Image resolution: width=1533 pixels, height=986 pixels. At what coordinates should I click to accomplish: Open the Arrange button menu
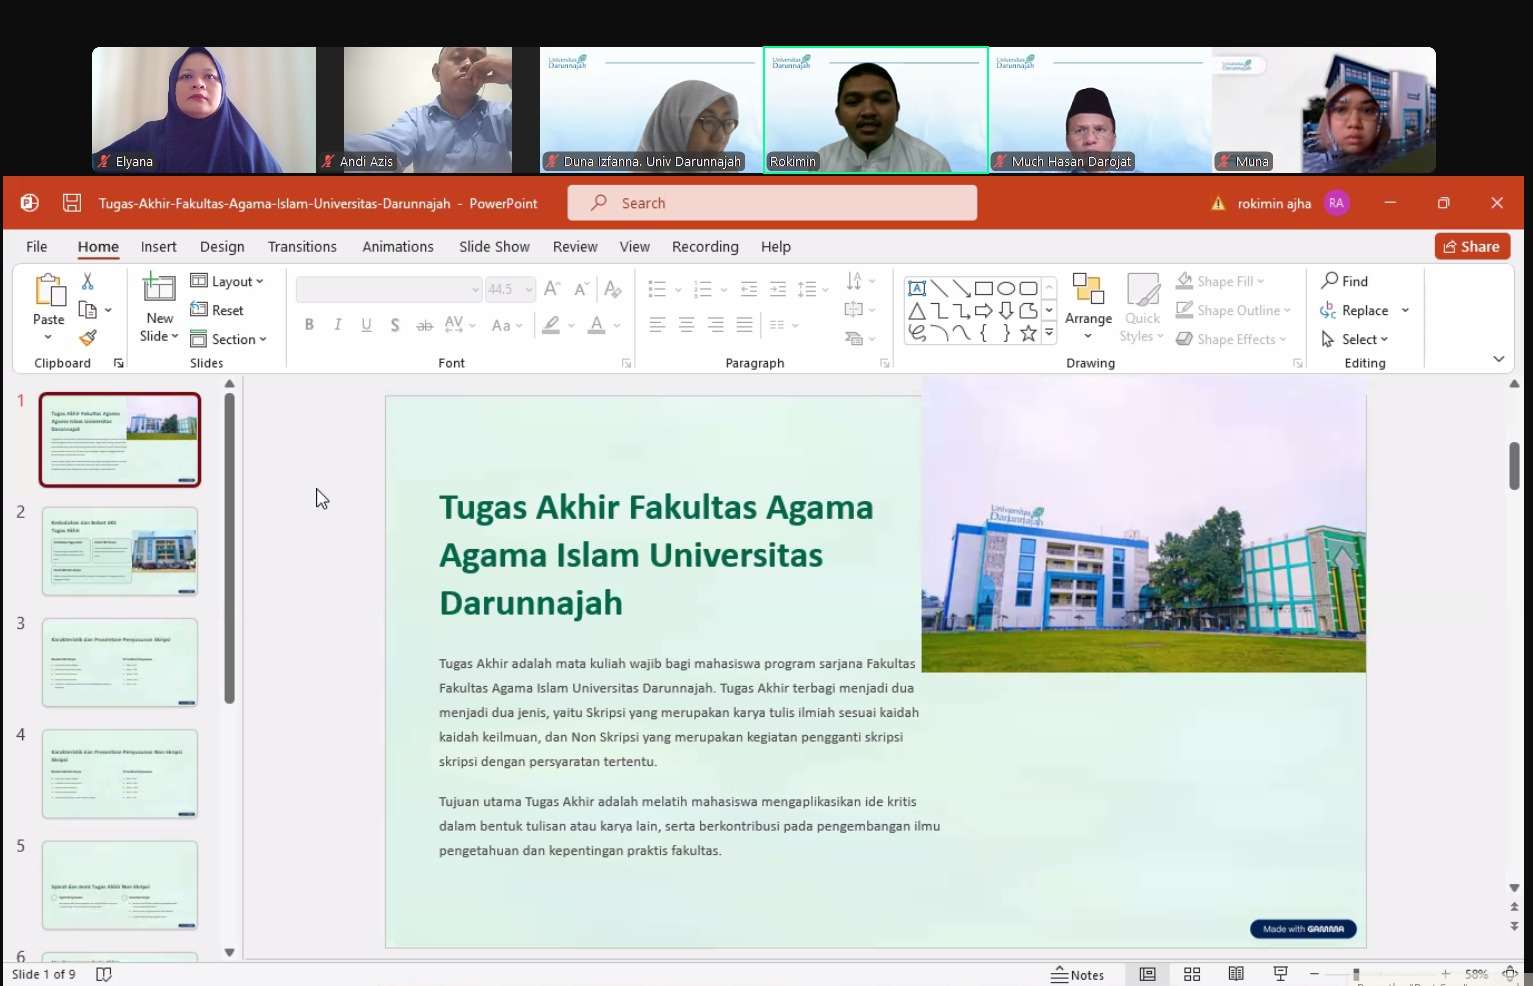coord(1088,307)
